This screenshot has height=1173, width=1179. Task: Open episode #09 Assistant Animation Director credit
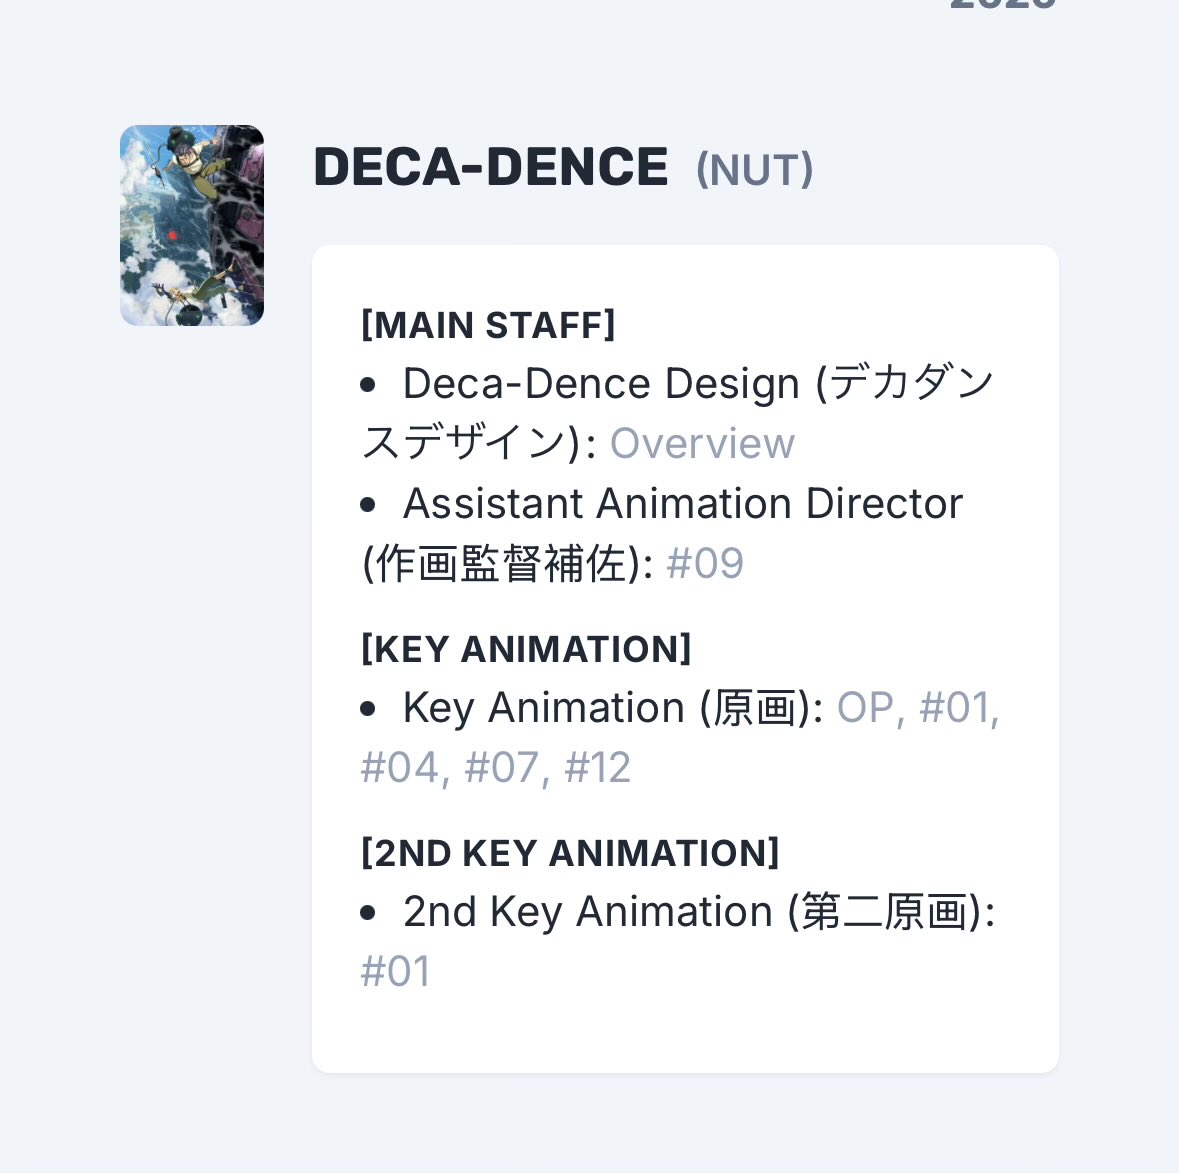point(705,563)
